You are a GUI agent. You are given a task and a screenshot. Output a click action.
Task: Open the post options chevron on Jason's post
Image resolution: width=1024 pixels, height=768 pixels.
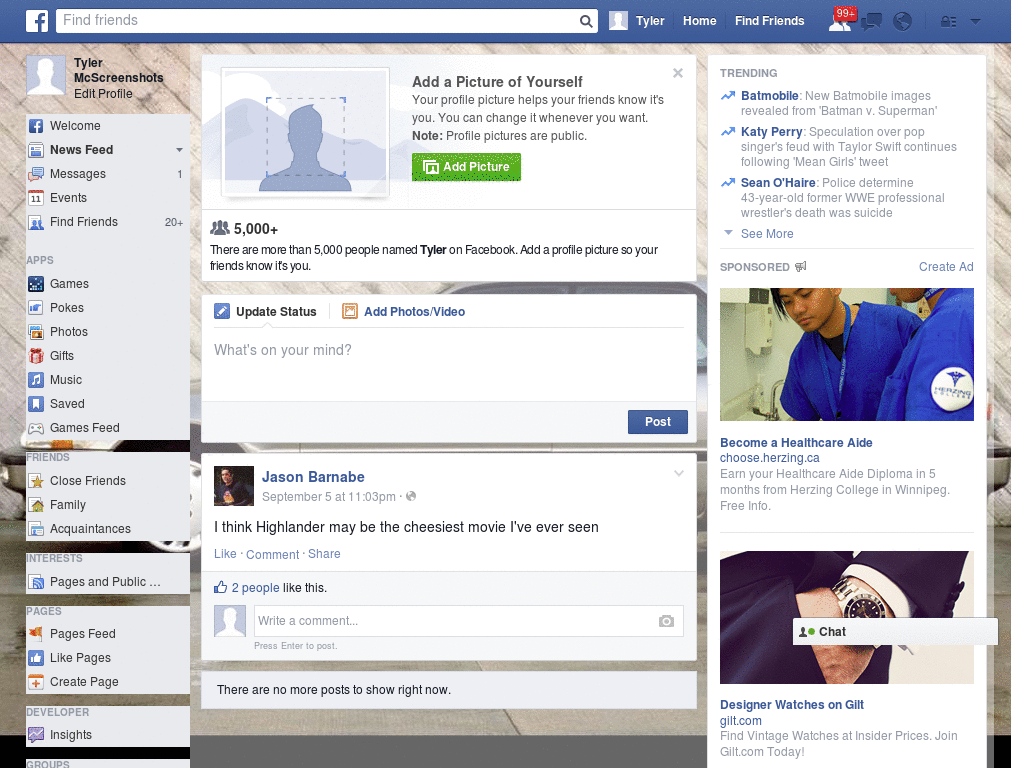[679, 473]
